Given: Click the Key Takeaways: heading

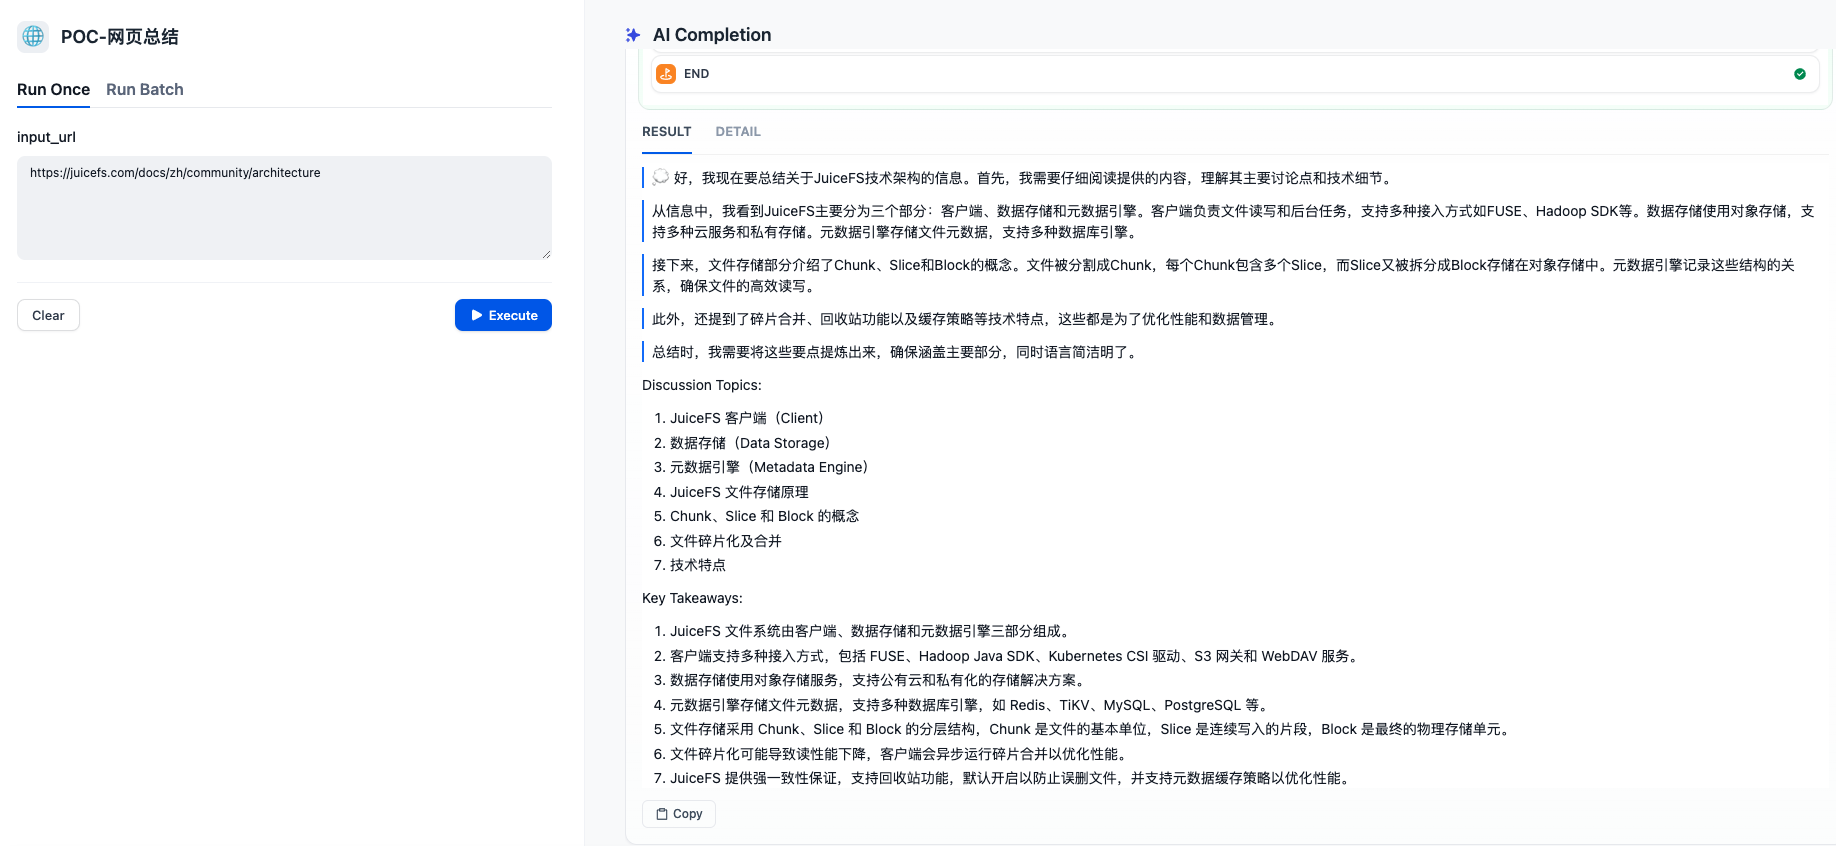Looking at the screenshot, I should tap(692, 598).
